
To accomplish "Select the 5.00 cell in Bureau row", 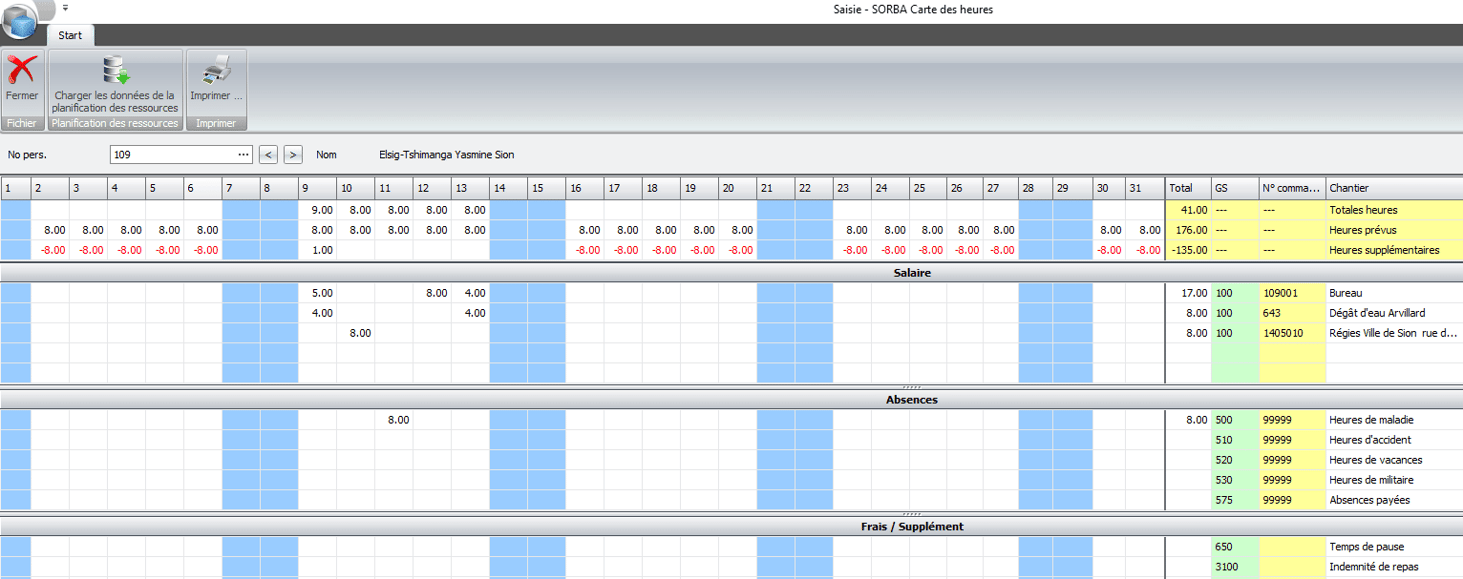I will click(x=317, y=293).
